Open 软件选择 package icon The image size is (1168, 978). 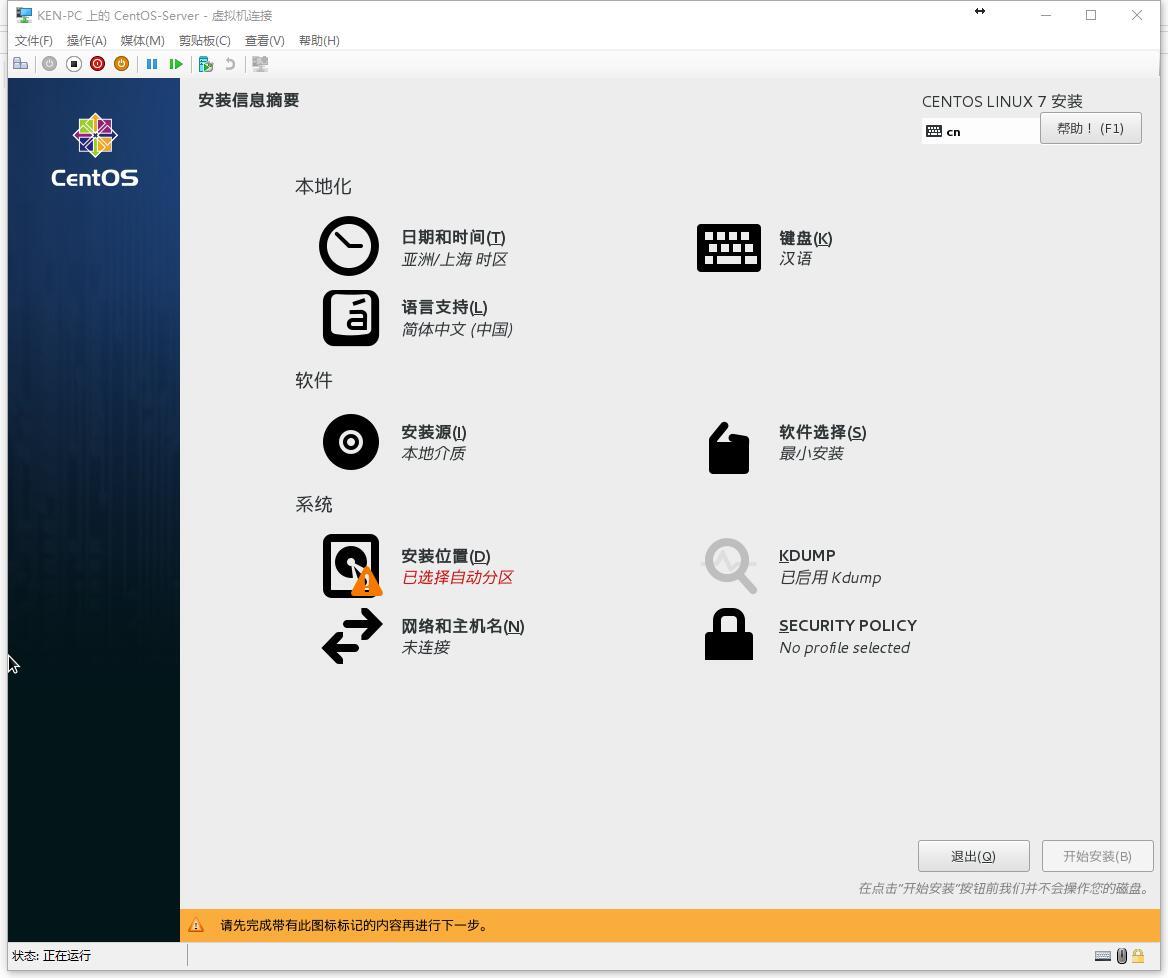(x=729, y=448)
